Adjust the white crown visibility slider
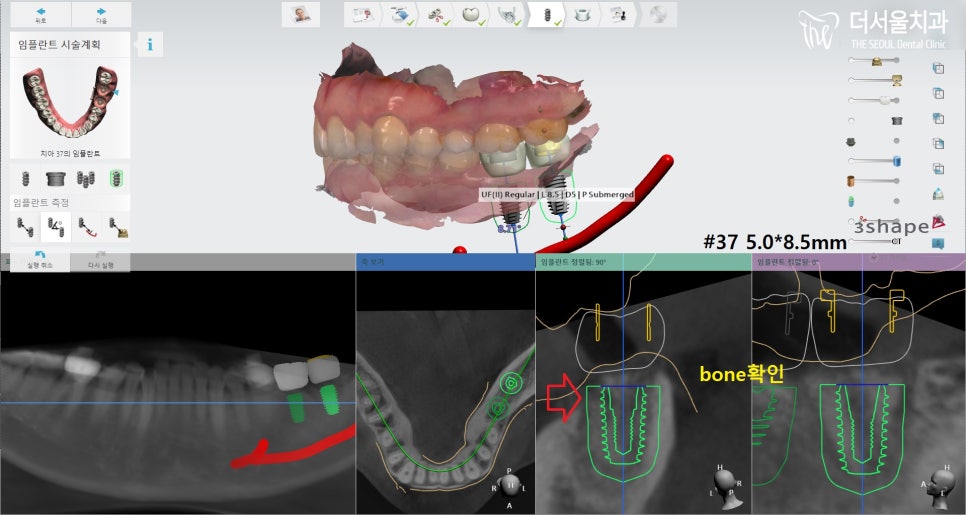The width and height of the screenshot is (966, 515). [874, 100]
